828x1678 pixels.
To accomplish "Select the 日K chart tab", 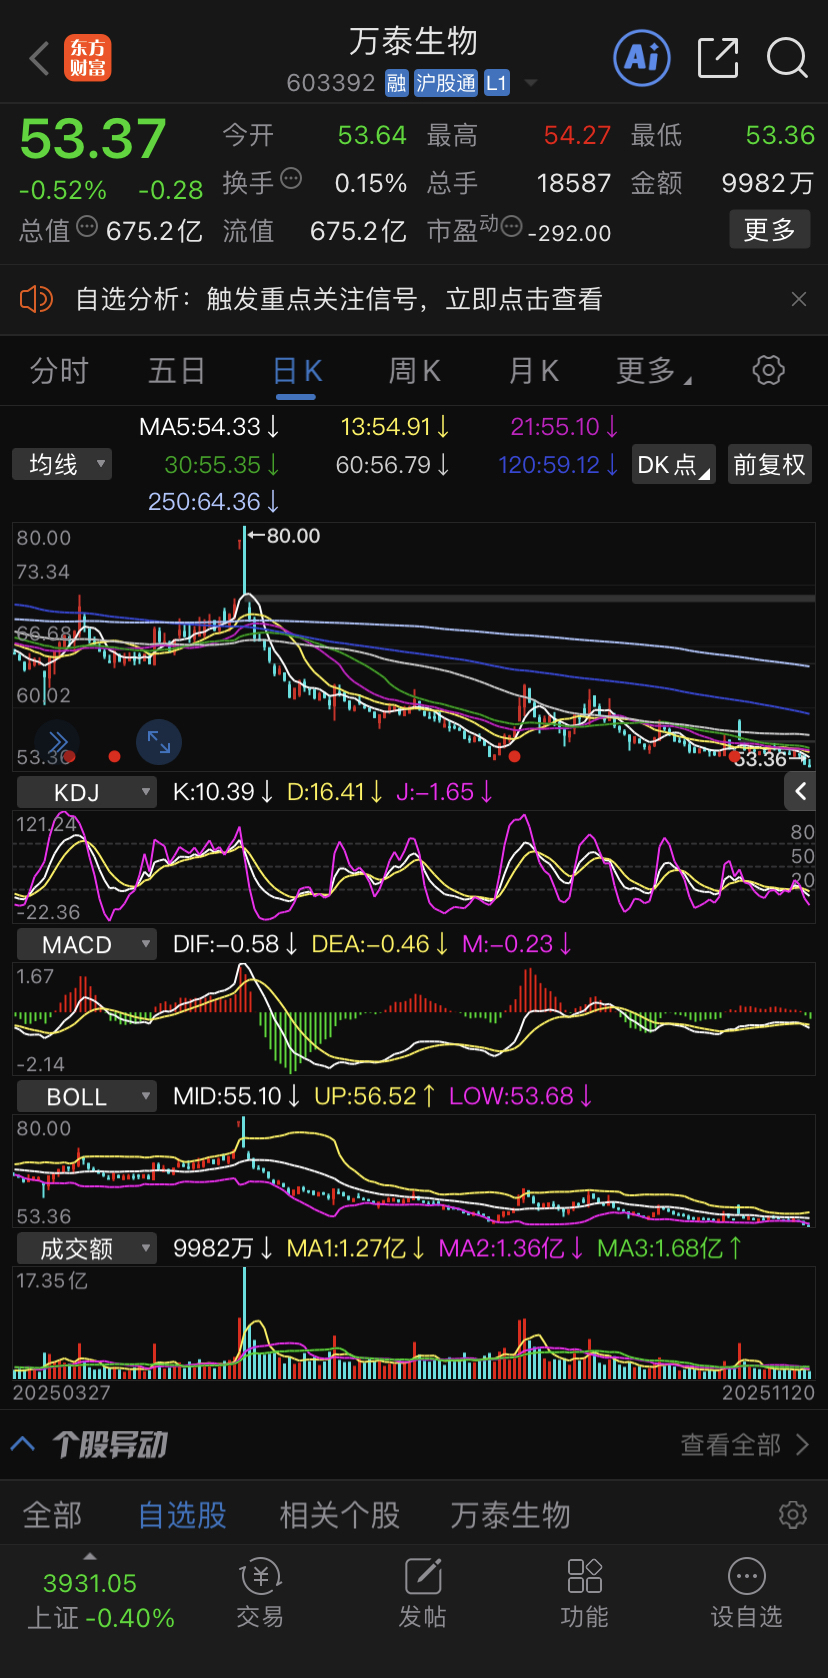I will 297,371.
